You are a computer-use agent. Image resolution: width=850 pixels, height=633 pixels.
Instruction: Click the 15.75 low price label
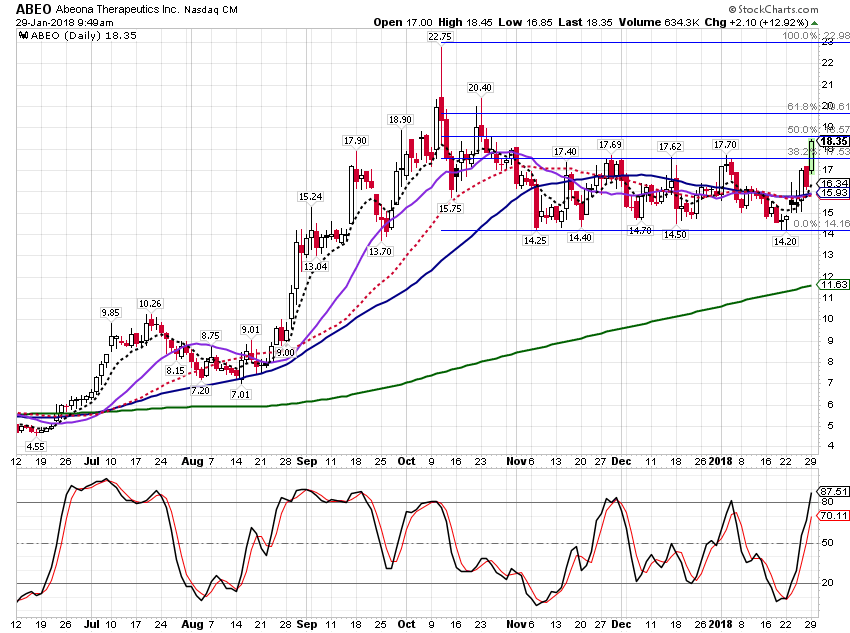(450, 208)
